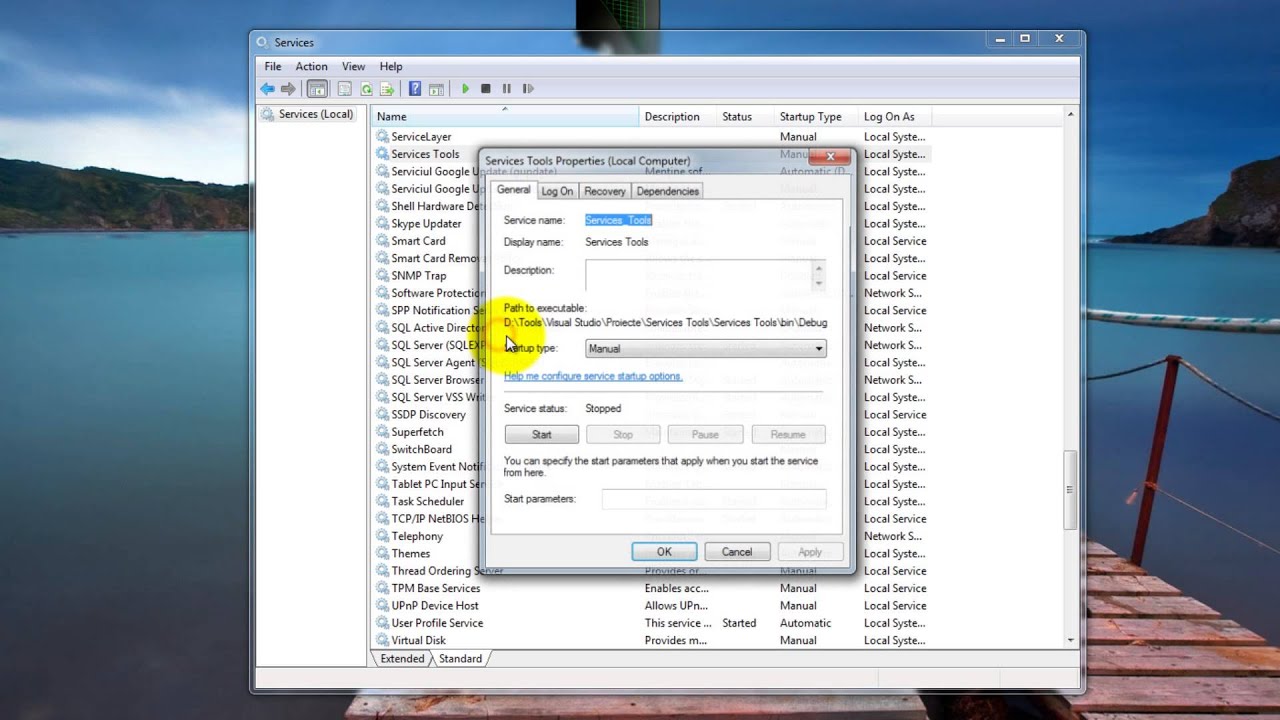This screenshot has width=1280, height=720.
Task: Click the Start button in Properties dialog
Action: tap(542, 435)
